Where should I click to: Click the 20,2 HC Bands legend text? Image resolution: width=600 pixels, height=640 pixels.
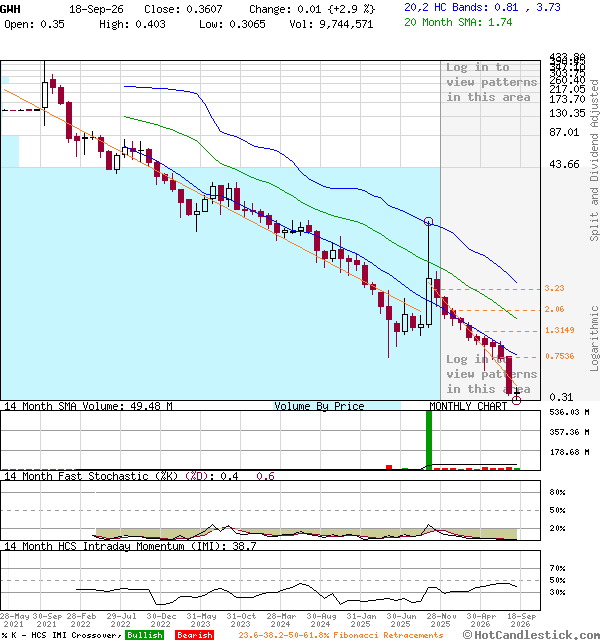pos(482,7)
